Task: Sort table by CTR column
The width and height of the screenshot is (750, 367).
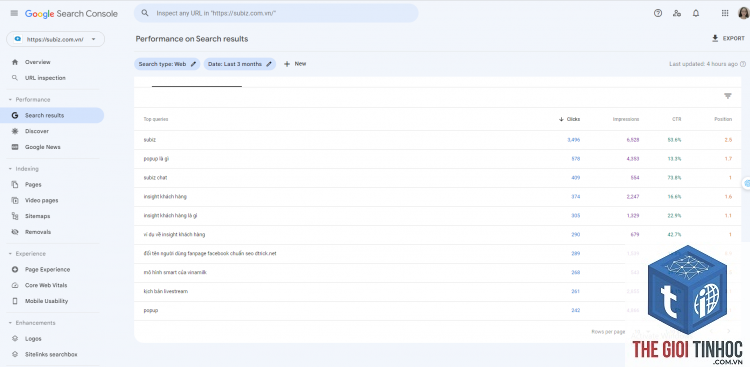Action: 676,119
